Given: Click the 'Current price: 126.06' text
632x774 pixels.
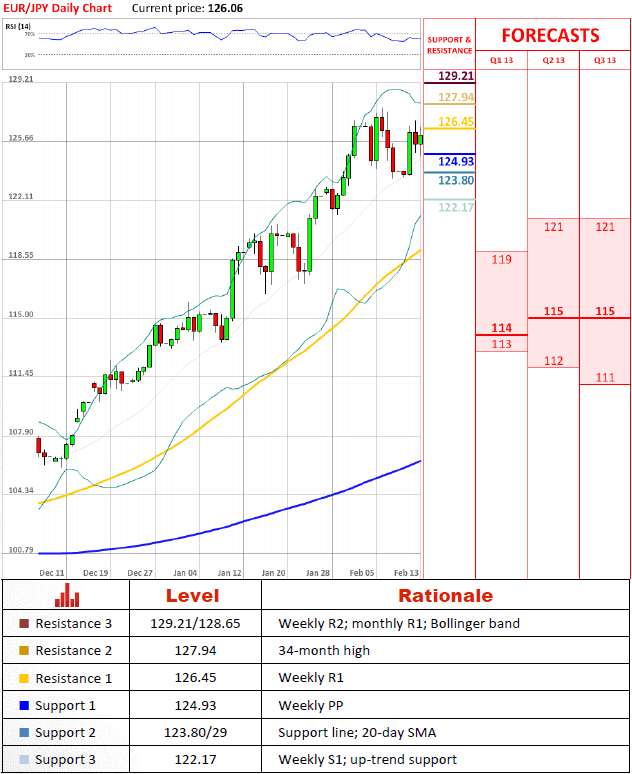Looking at the screenshot, I should pos(187,8).
